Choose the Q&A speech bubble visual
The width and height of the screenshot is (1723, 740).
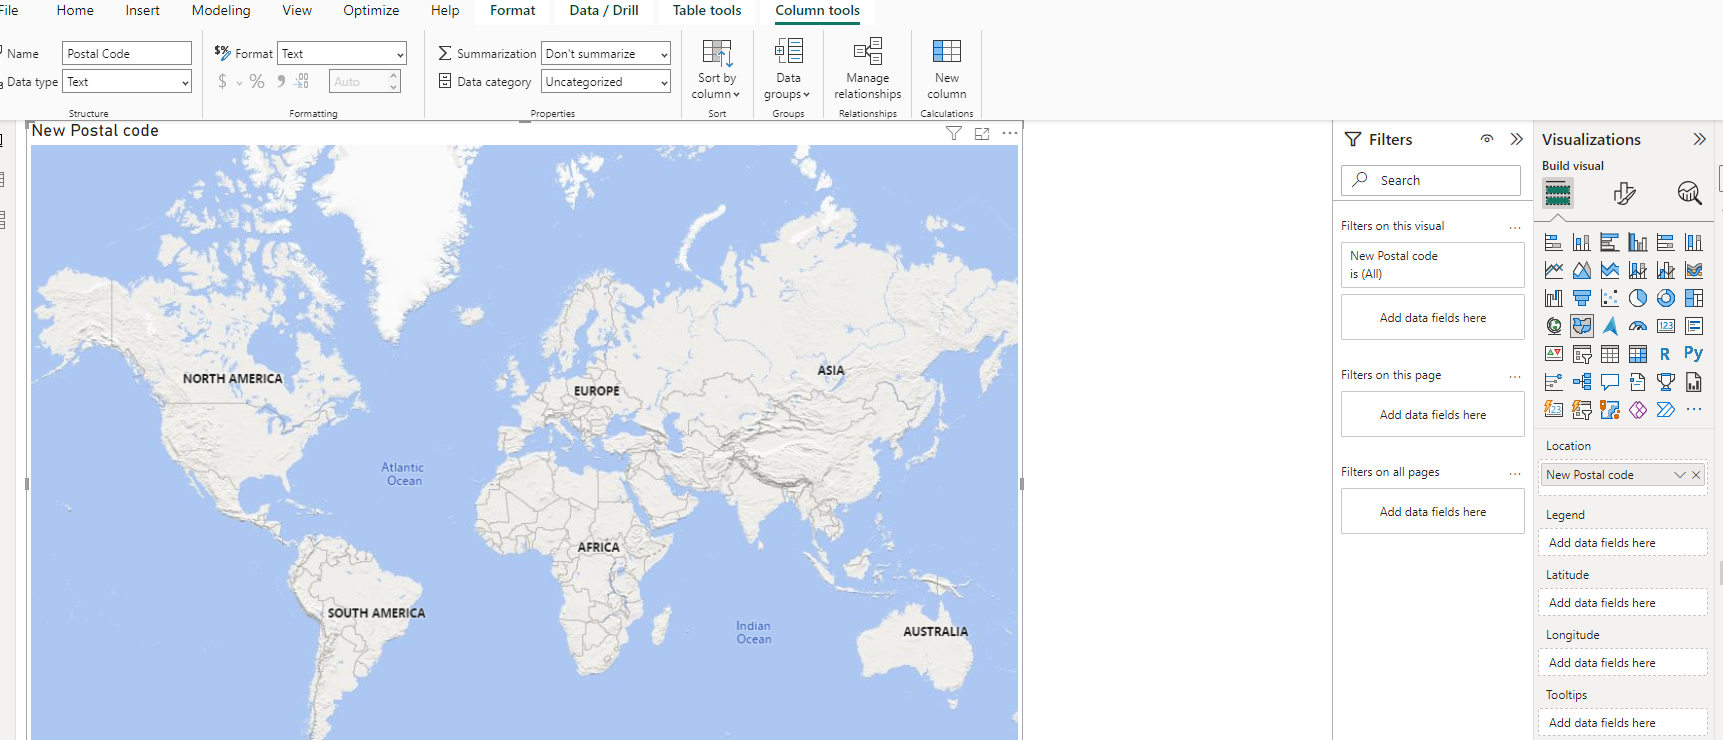point(1609,382)
